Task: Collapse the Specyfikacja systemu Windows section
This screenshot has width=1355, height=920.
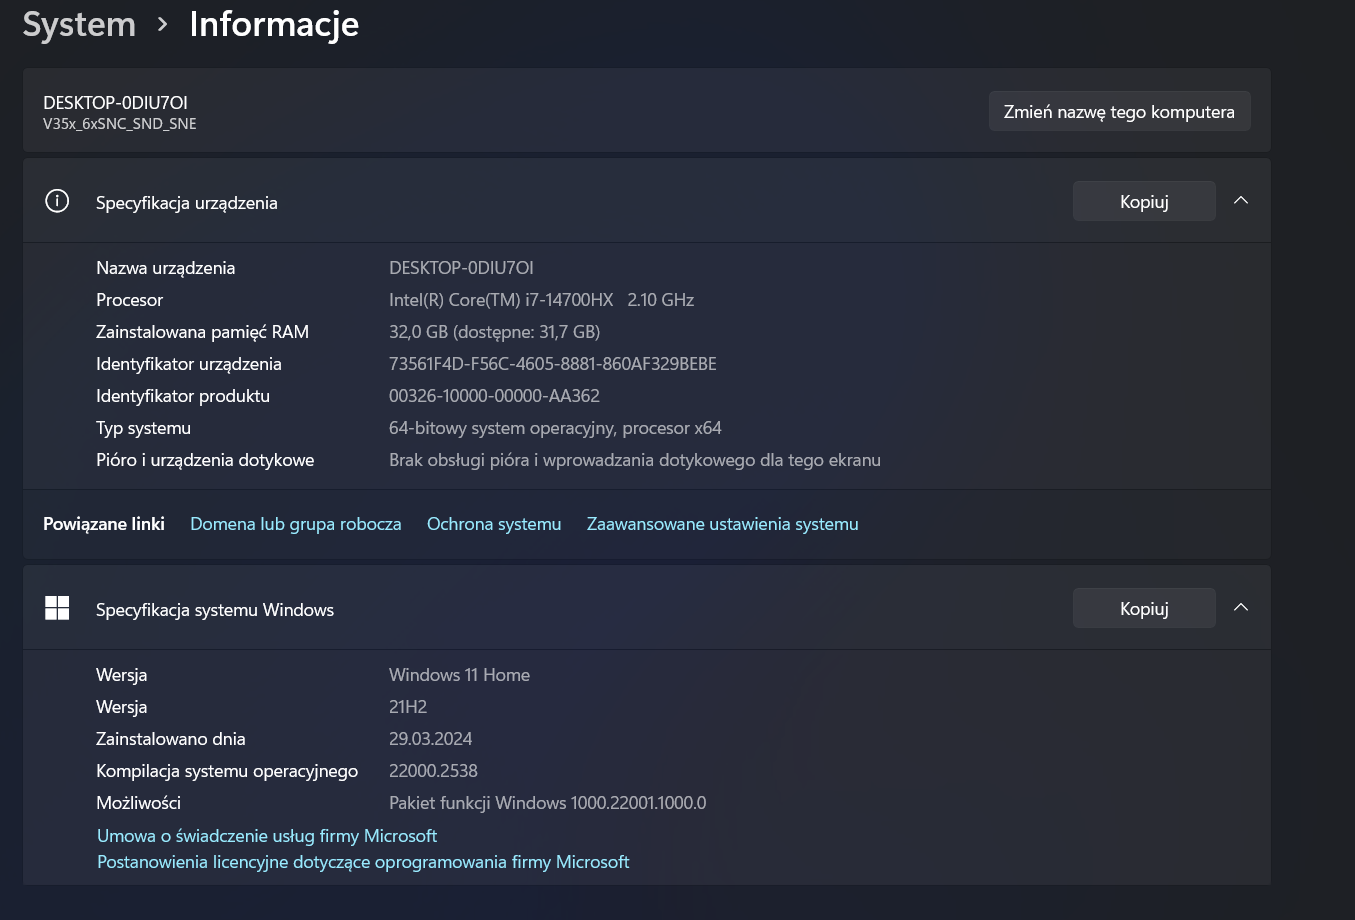Action: pyautogui.click(x=1241, y=608)
